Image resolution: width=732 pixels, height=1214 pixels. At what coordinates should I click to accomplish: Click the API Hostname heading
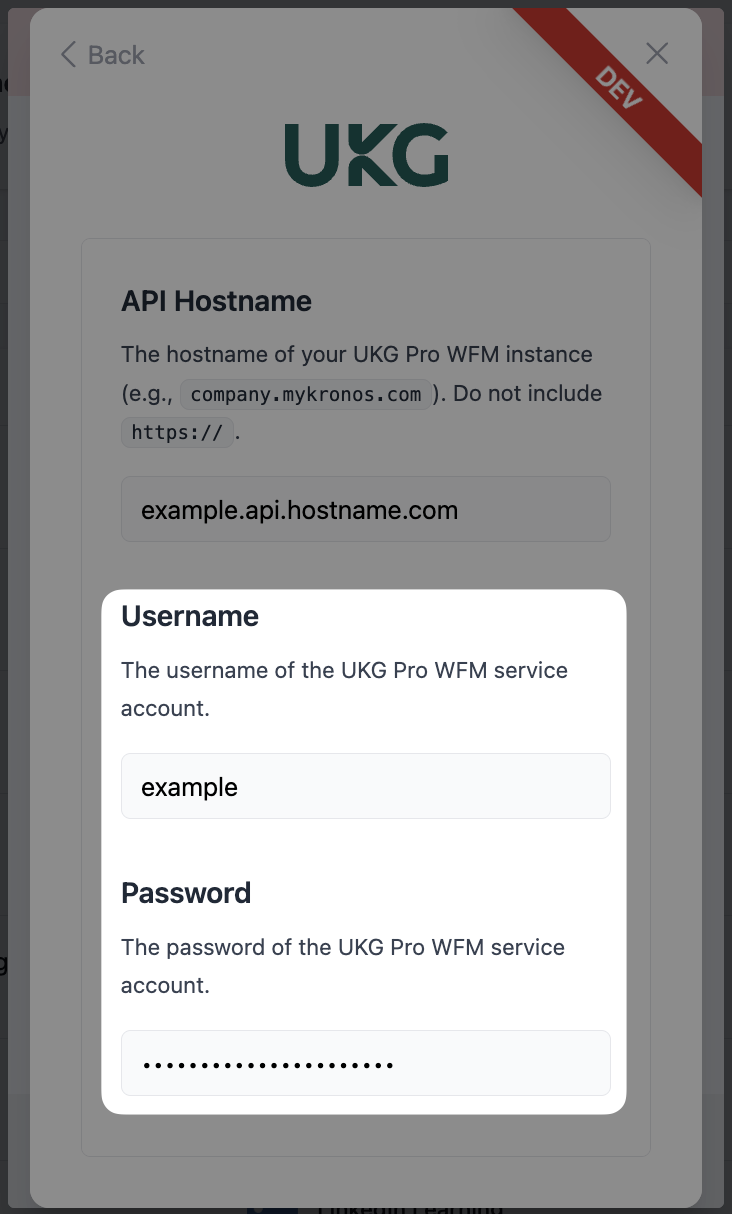point(216,301)
